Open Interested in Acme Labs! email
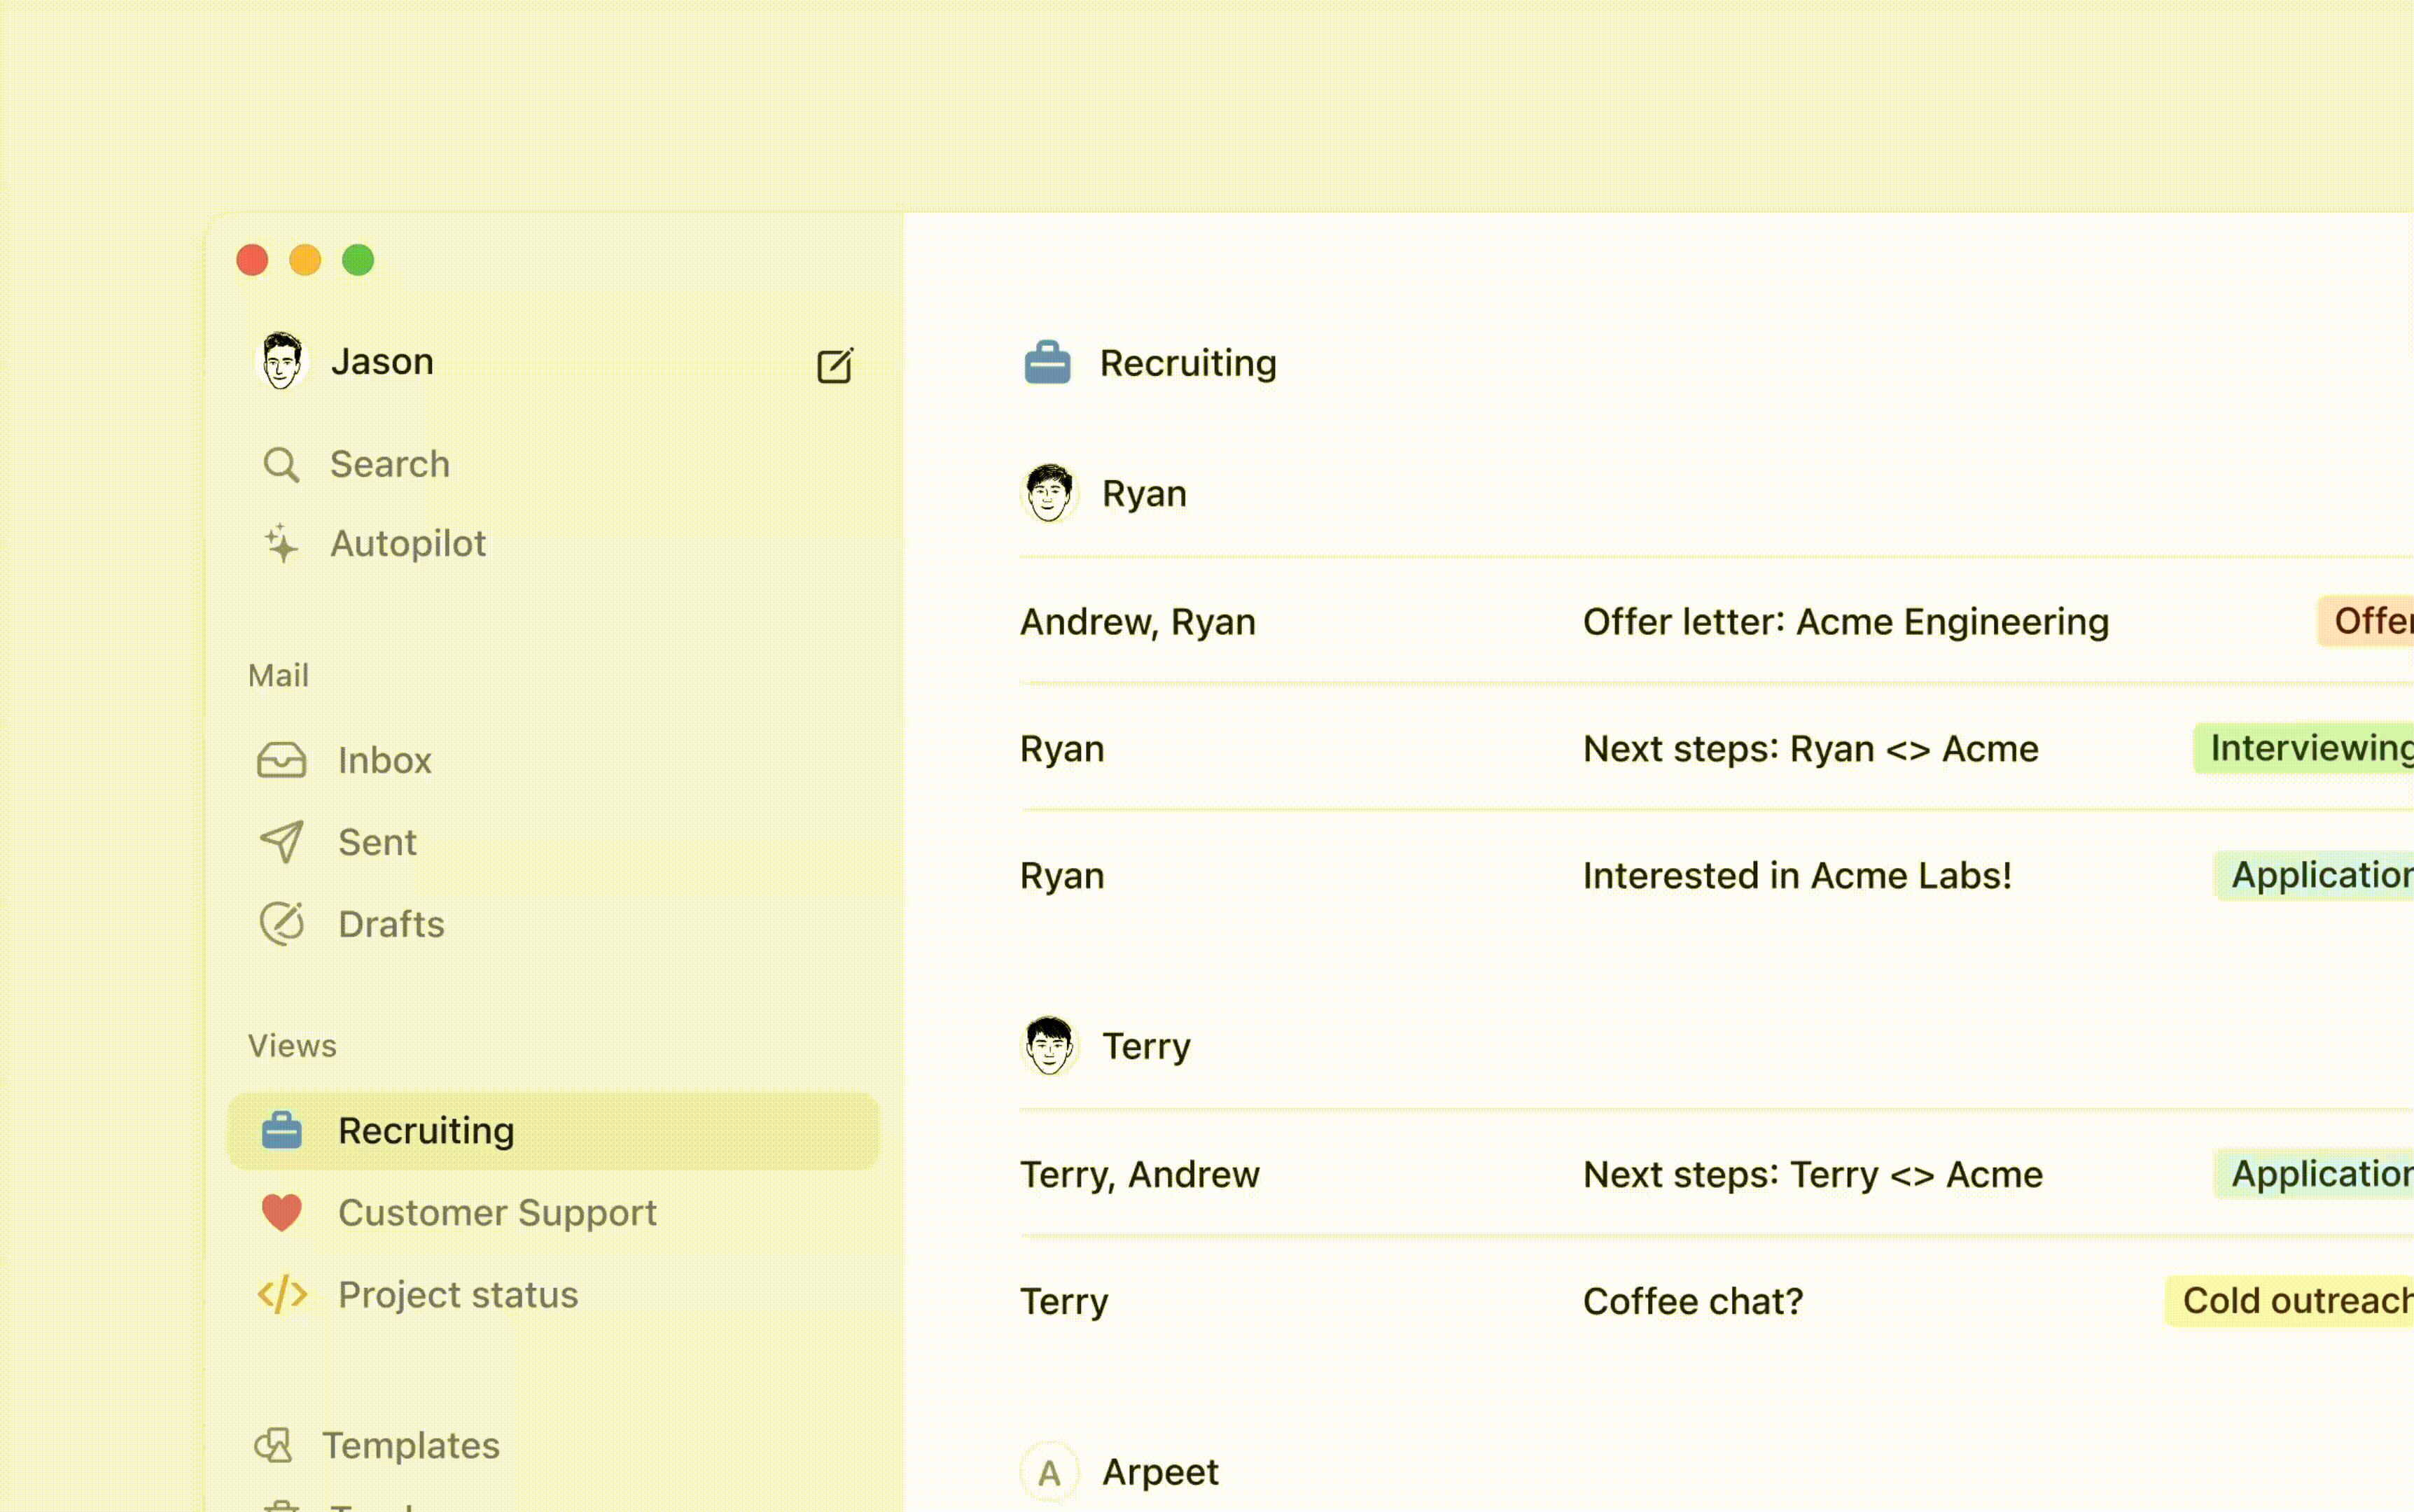Screen dimensions: 2414x1512 (x=1796, y=876)
